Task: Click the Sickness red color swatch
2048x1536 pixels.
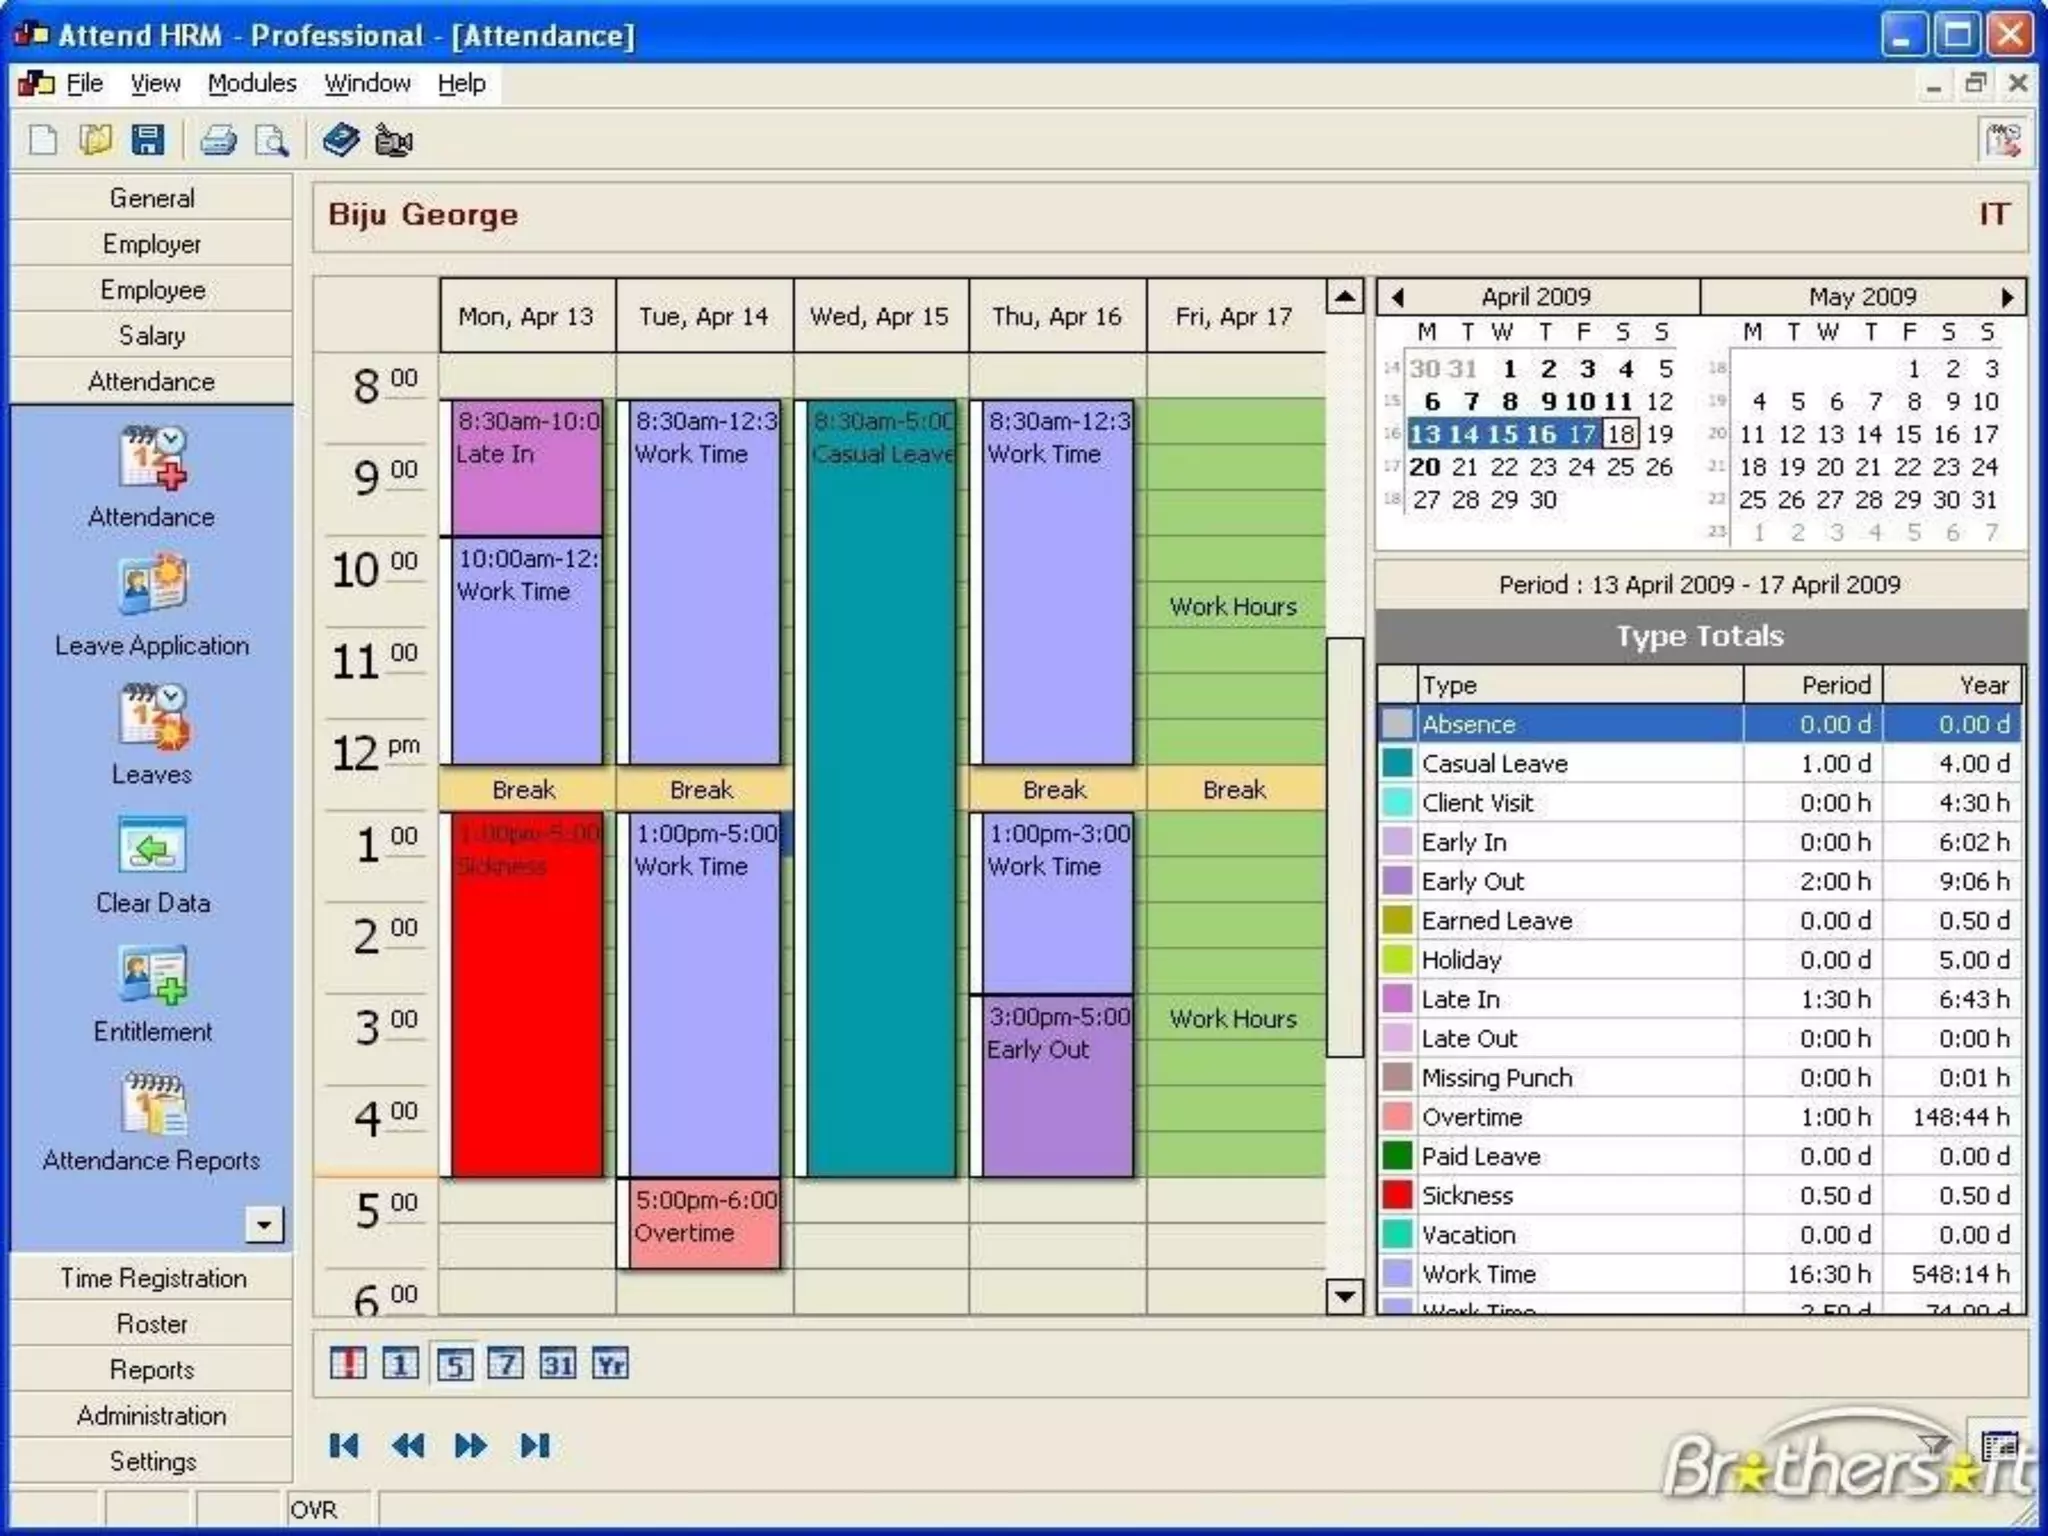Action: [x=1397, y=1195]
